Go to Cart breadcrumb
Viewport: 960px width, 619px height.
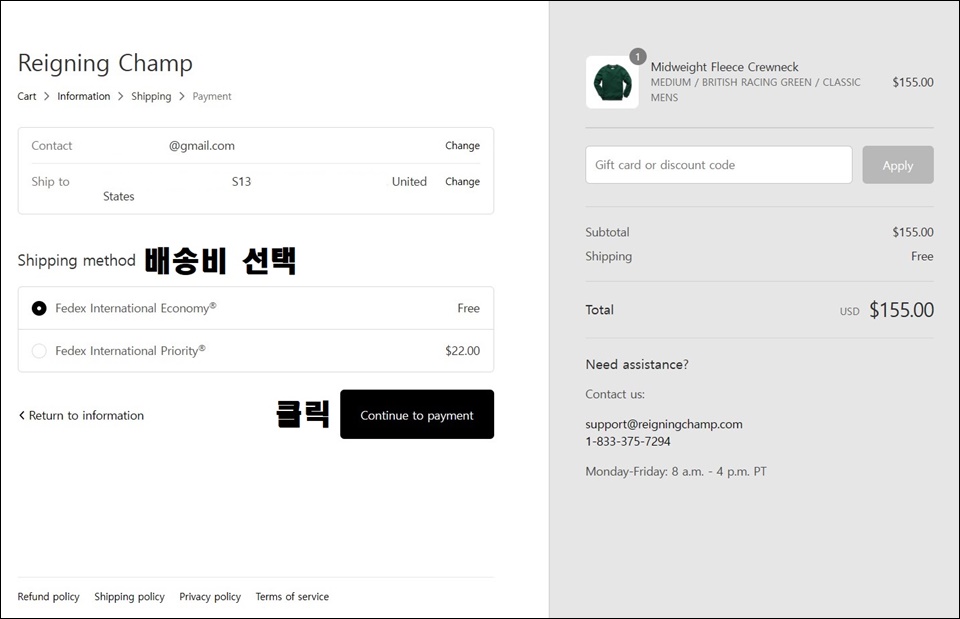click(x=27, y=96)
